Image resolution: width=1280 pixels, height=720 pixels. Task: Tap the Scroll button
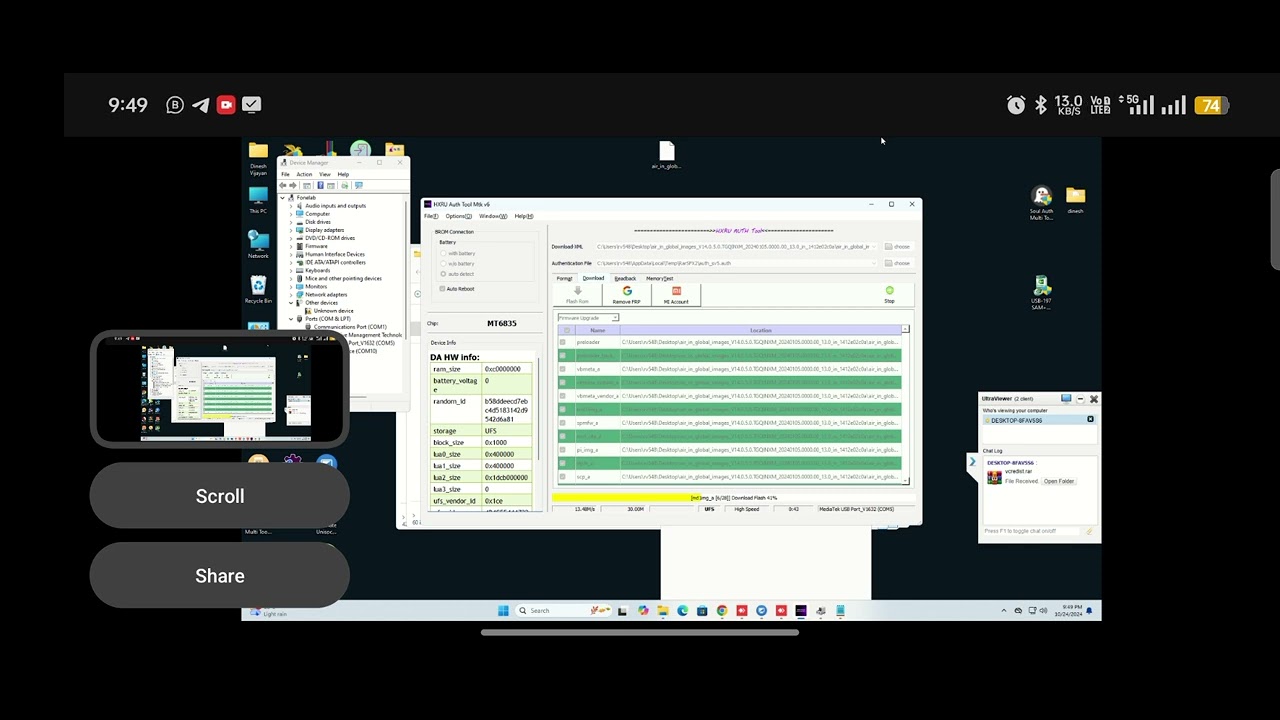tap(219, 496)
